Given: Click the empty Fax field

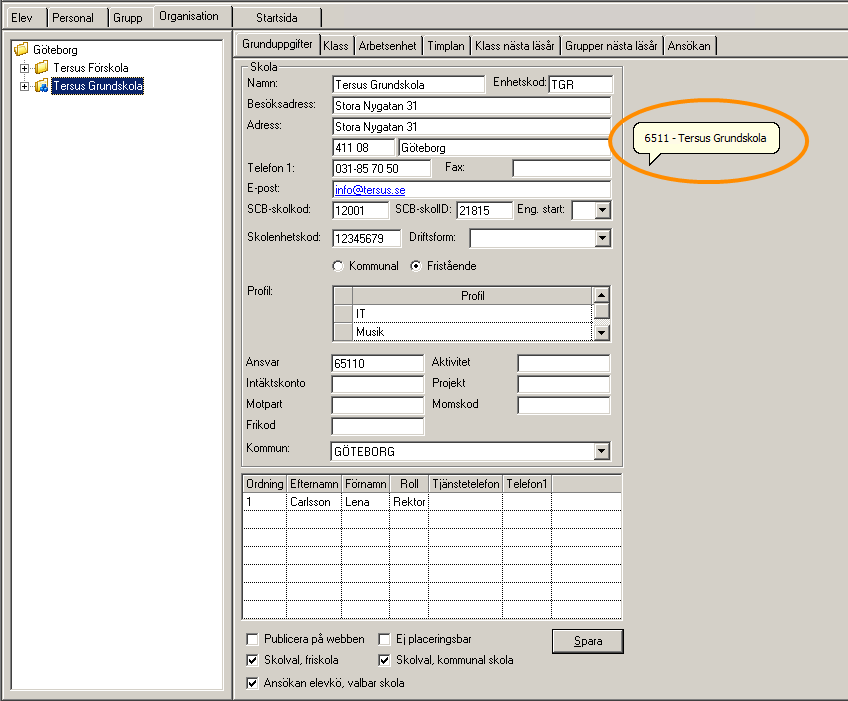Looking at the screenshot, I should pos(561,168).
